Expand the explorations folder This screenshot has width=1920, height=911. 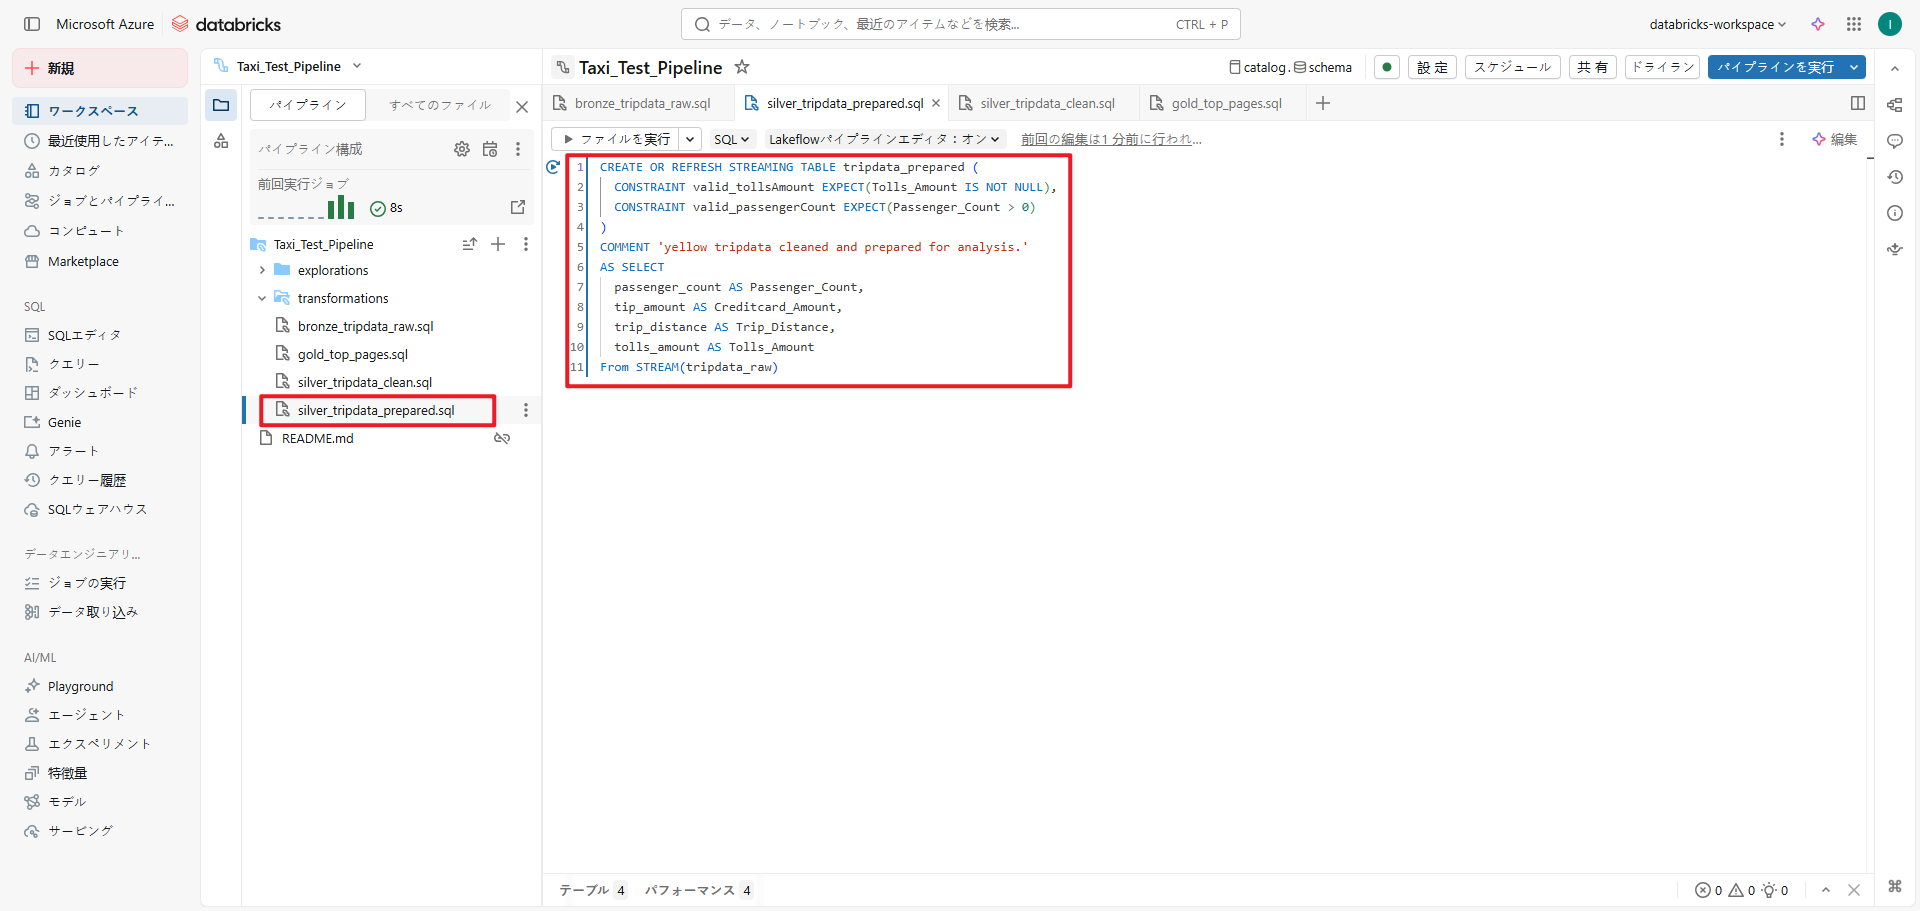[262, 270]
